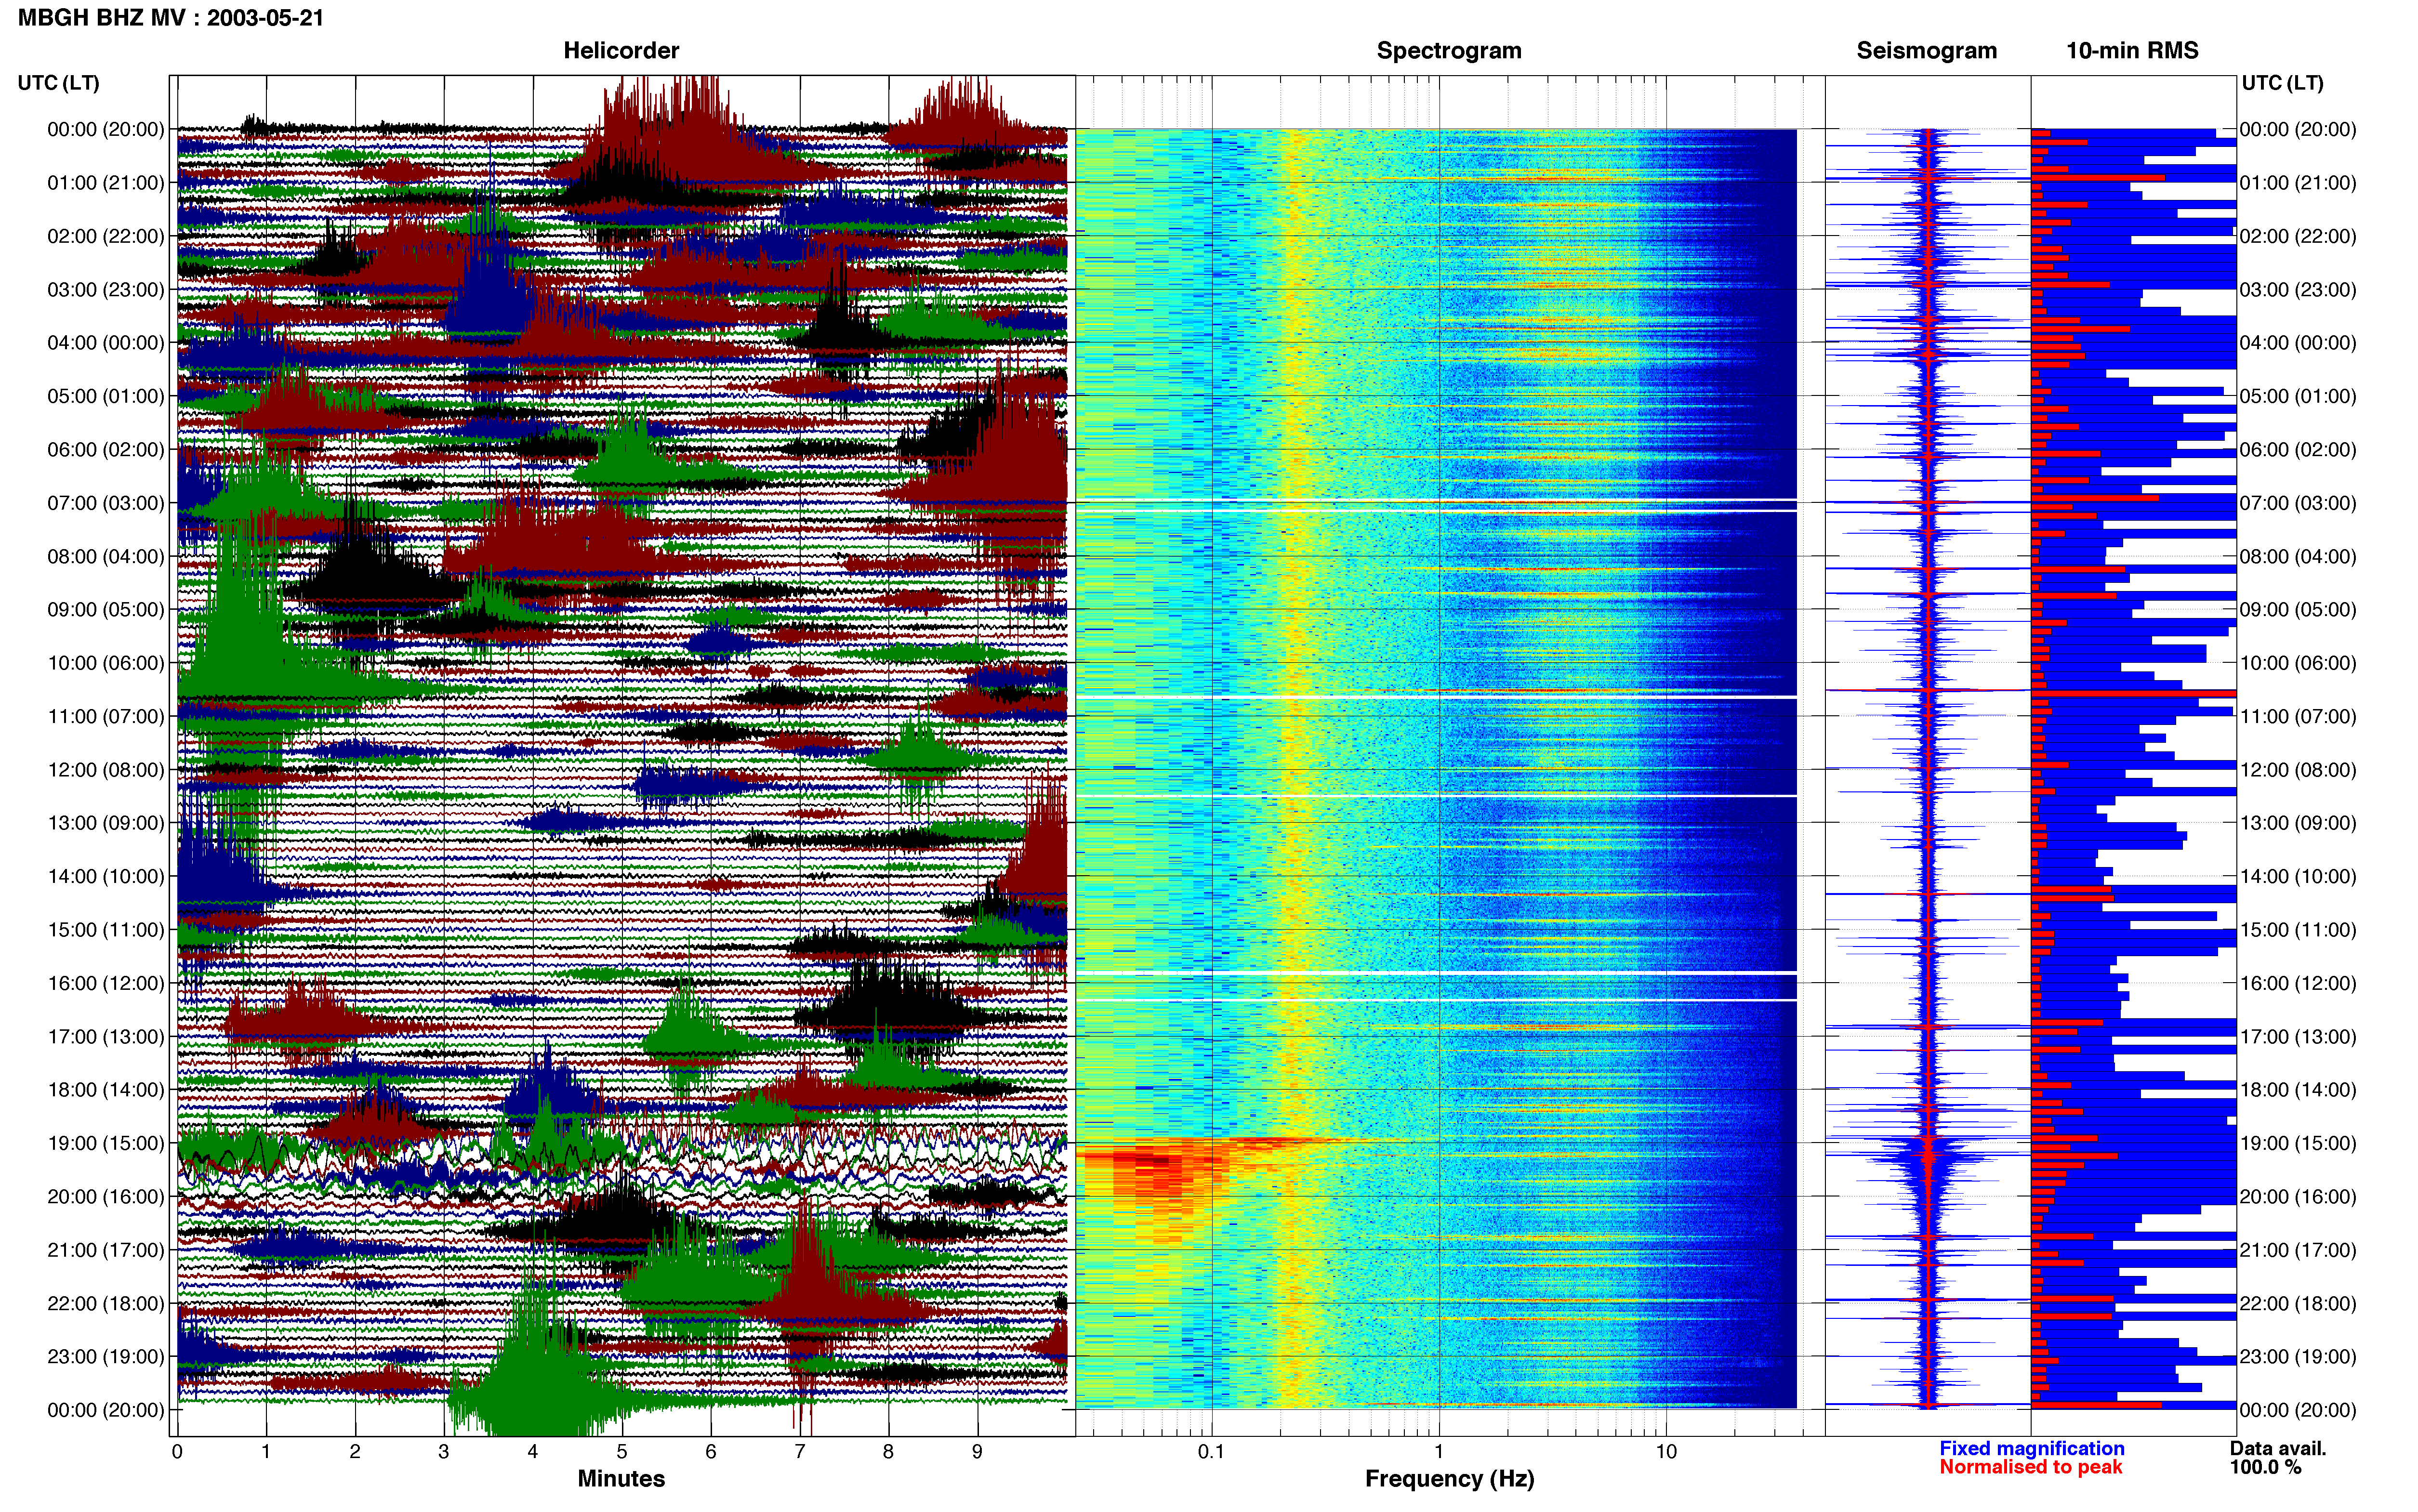Viewport: 2418px width, 1512px height.
Task: Select the '10-min RMS' panel heading
Action: (2132, 50)
